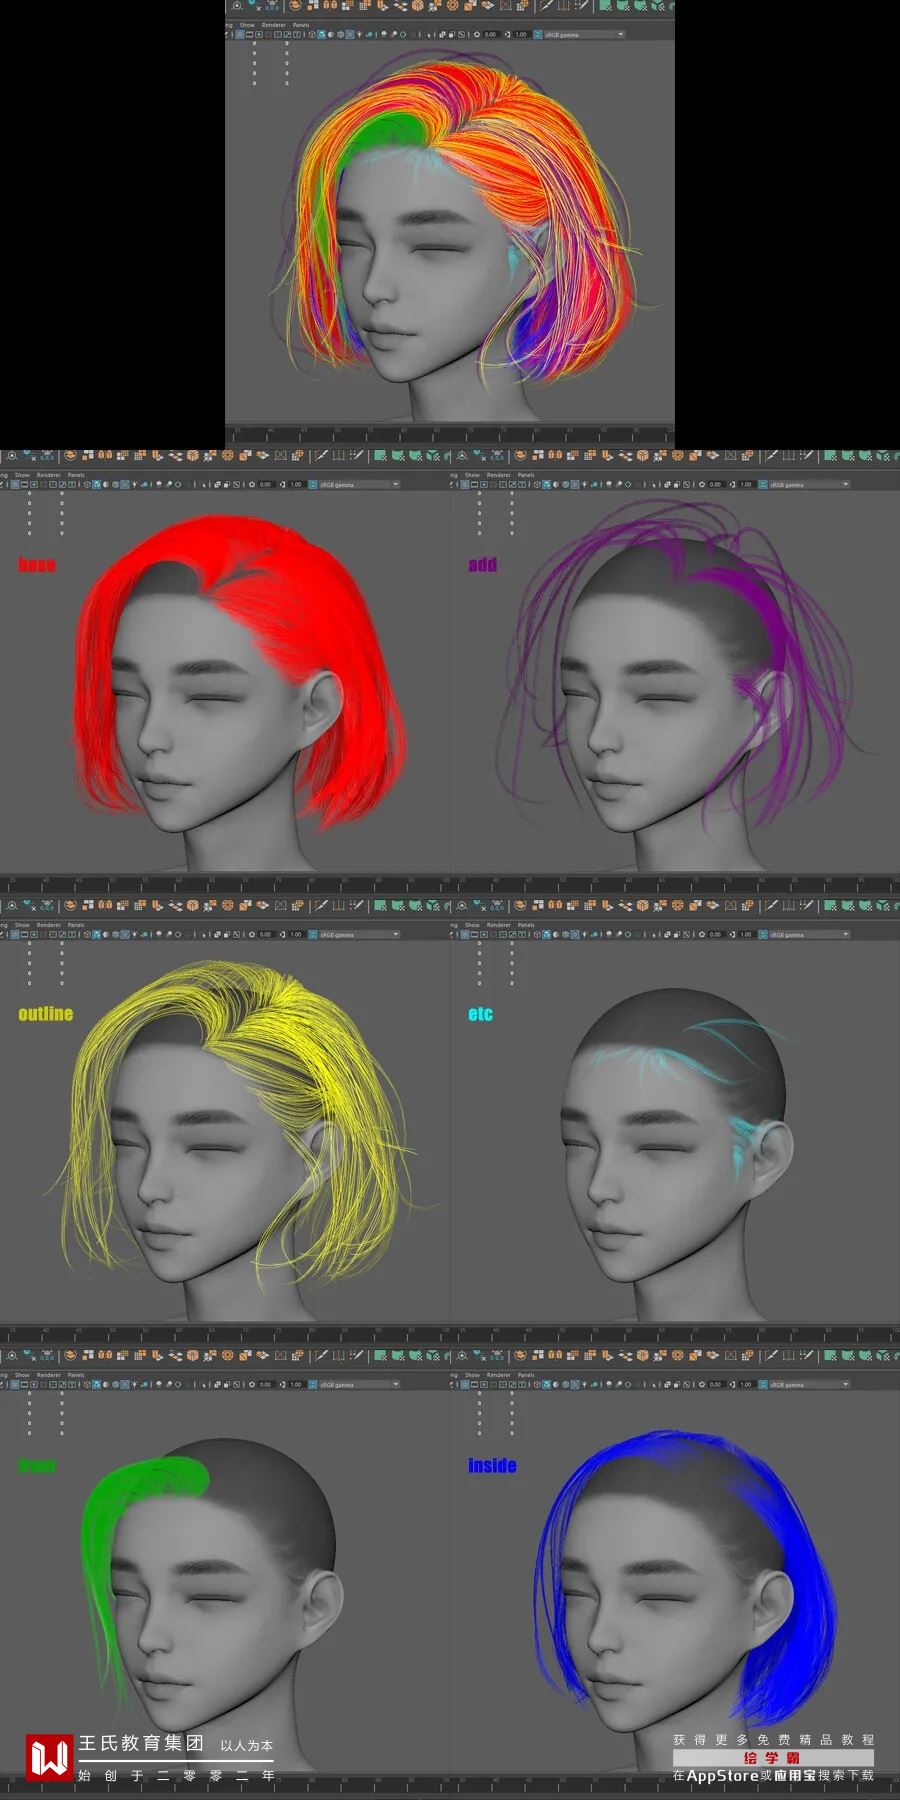The image size is (900, 1800).
Task: Open Show menu in the red base viewport
Action: coord(22,475)
